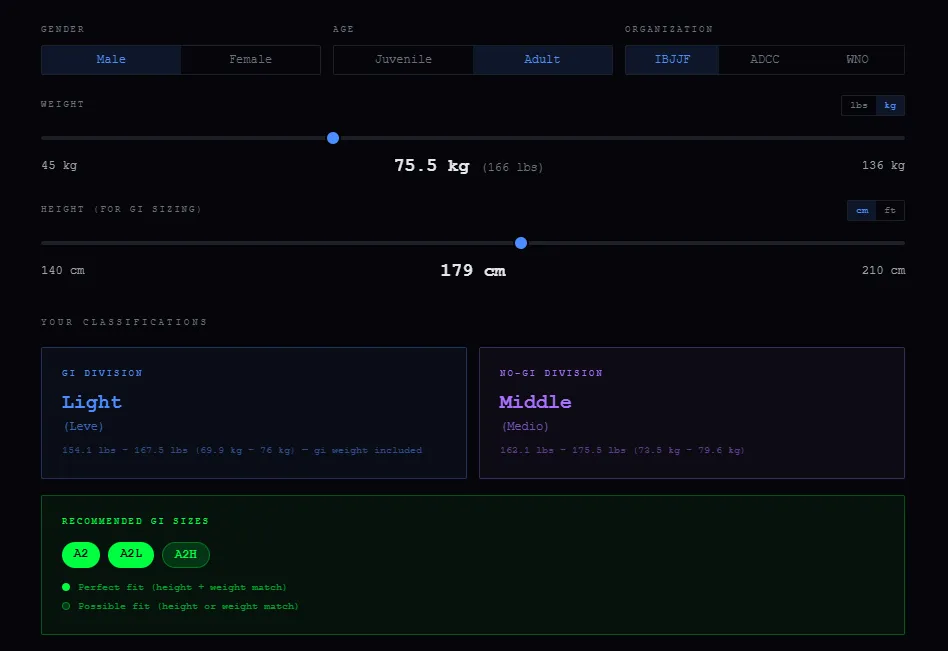
Task: Switch weight units to kg
Action: [x=889, y=105]
